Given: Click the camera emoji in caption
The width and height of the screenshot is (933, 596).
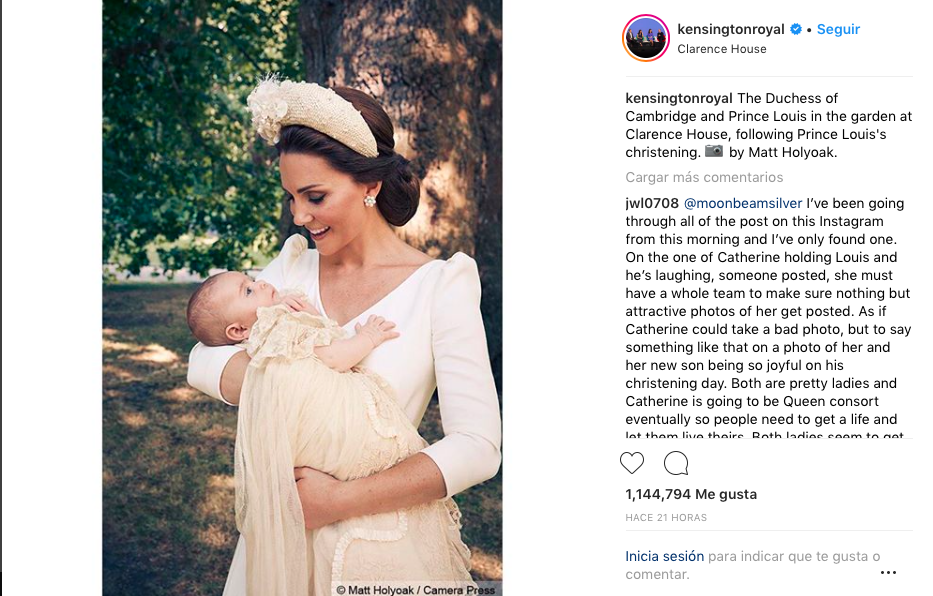Looking at the screenshot, I should [x=714, y=152].
